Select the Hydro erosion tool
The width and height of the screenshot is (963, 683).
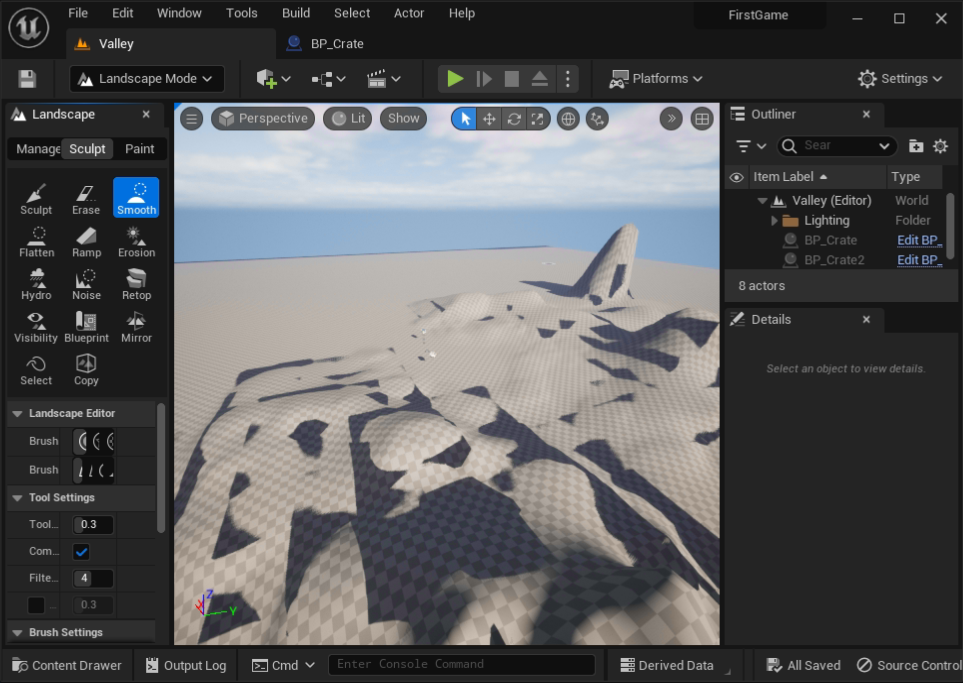coord(36,284)
